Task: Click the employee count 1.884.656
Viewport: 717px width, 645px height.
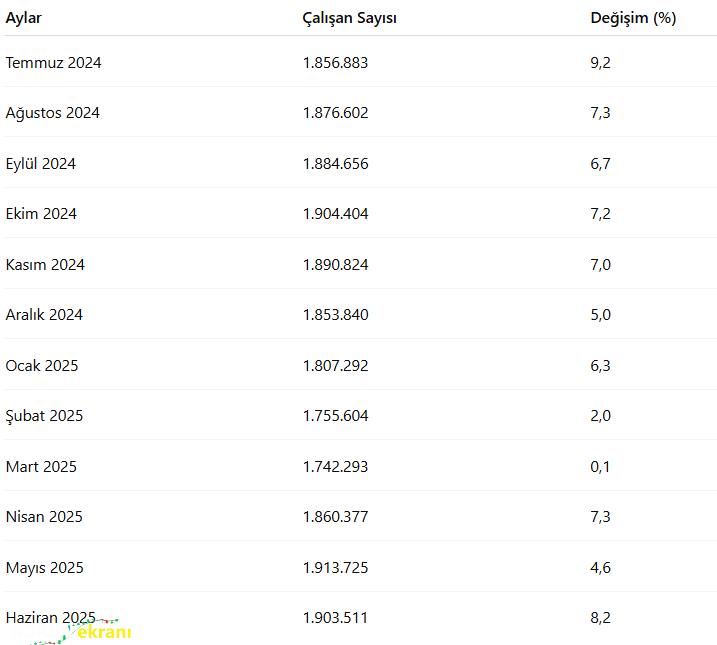Action: pyautogui.click(x=335, y=164)
